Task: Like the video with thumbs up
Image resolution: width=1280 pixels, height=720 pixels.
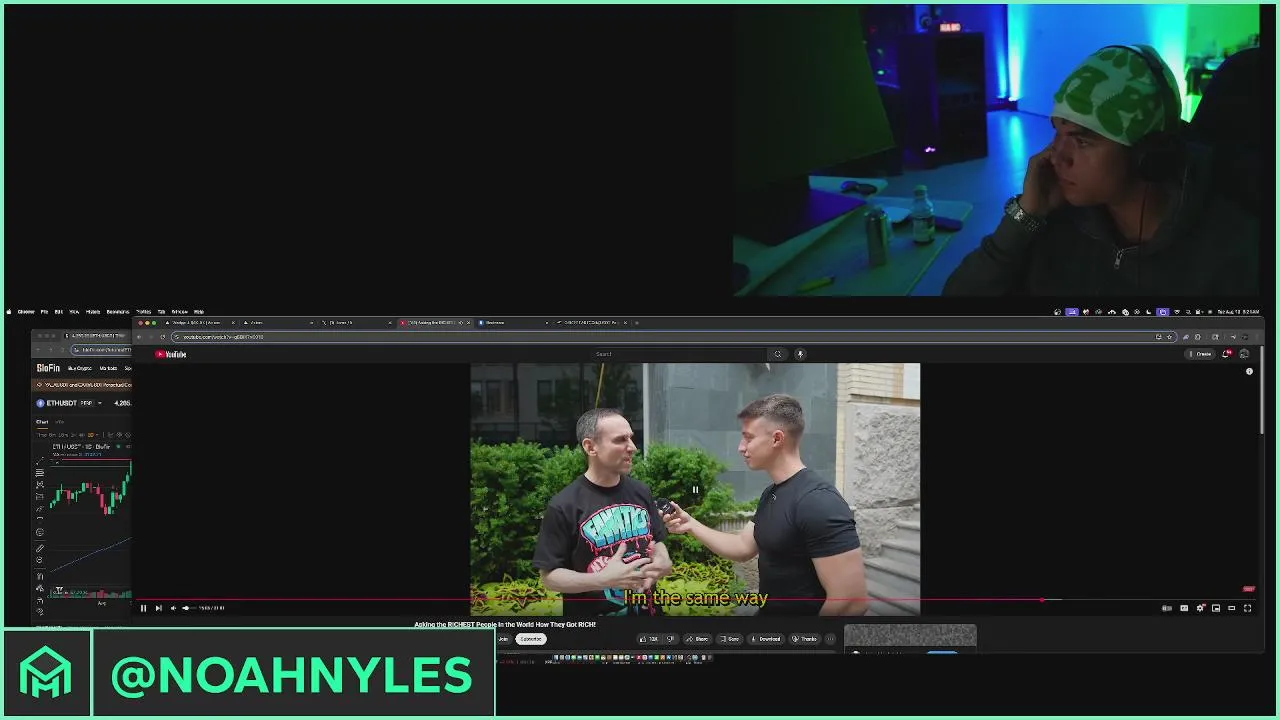Action: coord(649,639)
